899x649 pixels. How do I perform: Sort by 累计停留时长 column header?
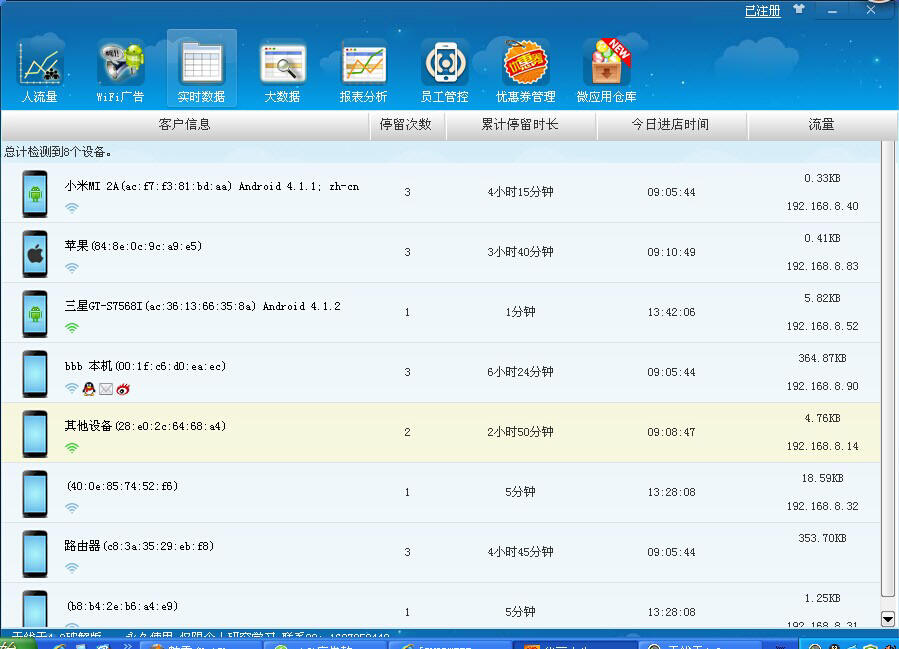click(520, 124)
